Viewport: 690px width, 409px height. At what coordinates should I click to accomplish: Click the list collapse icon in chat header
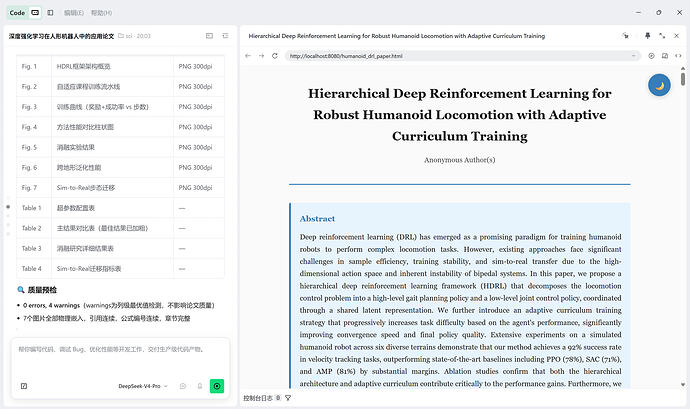(225, 36)
